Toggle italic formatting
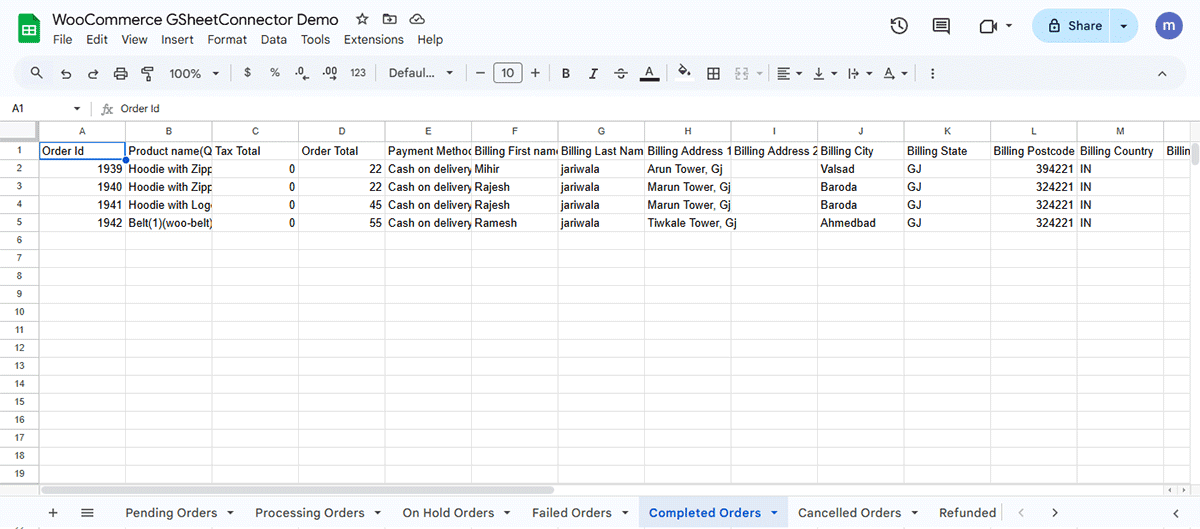The image size is (1200, 529). pos(593,73)
